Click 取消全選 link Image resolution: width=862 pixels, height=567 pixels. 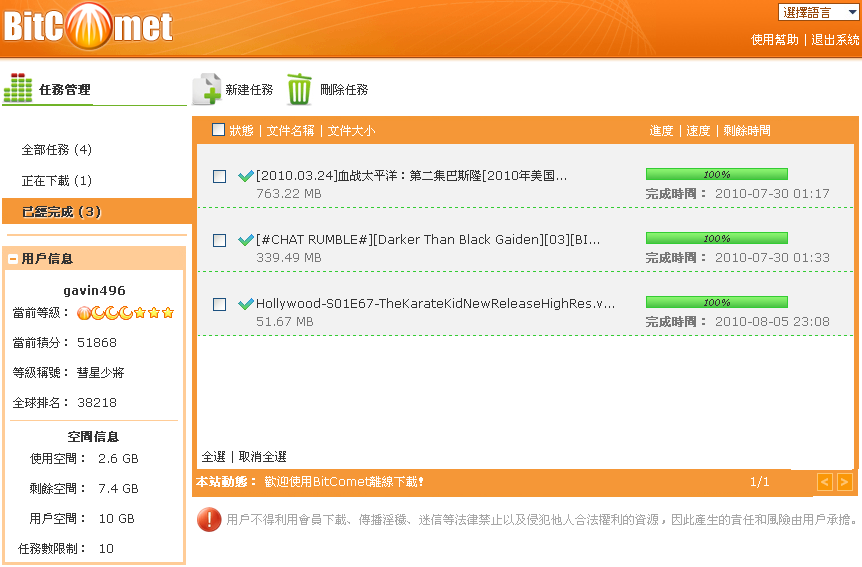click(262, 457)
